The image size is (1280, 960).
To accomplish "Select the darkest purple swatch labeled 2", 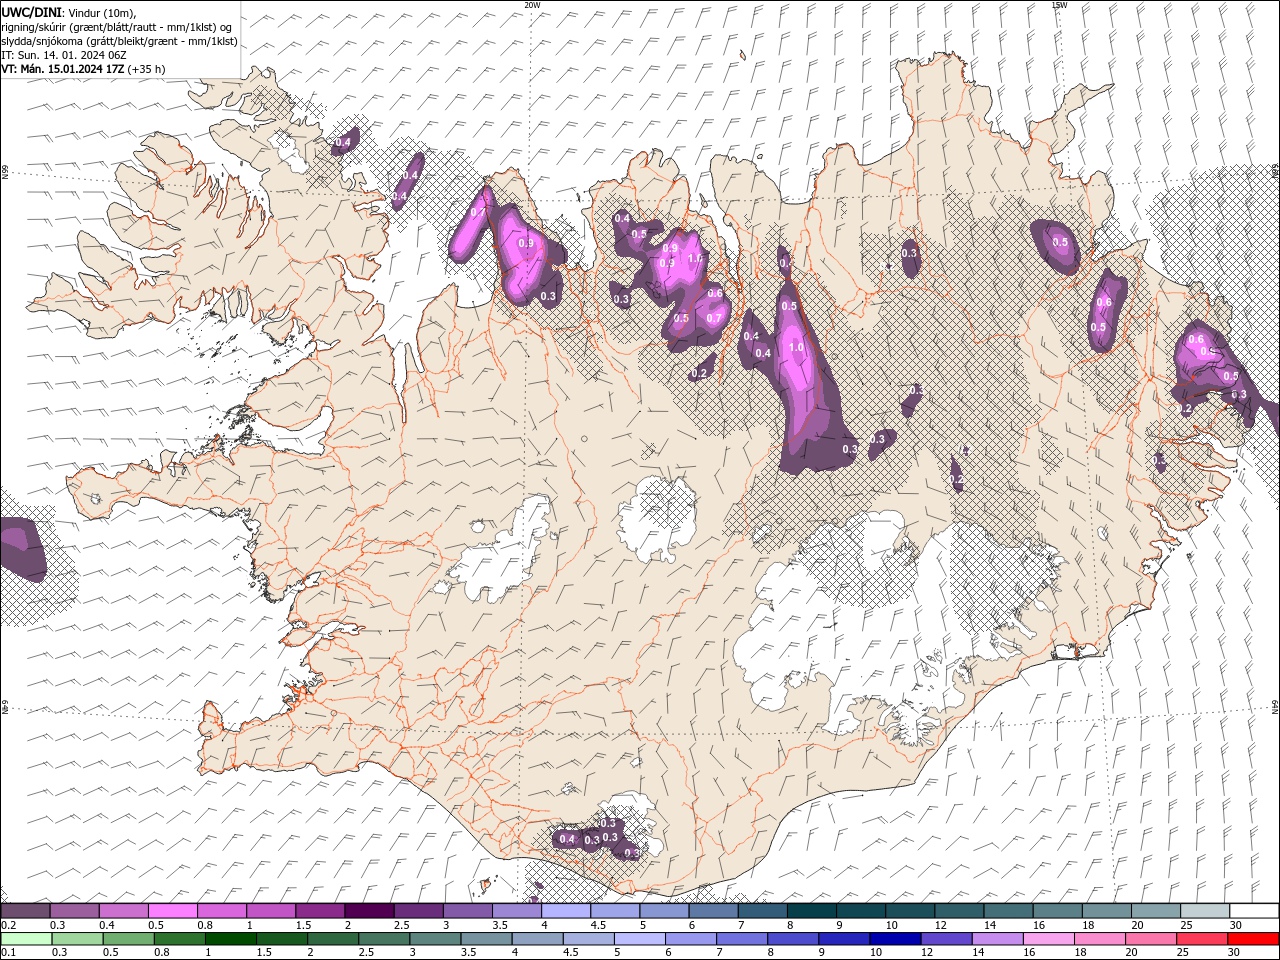I will point(369,911).
